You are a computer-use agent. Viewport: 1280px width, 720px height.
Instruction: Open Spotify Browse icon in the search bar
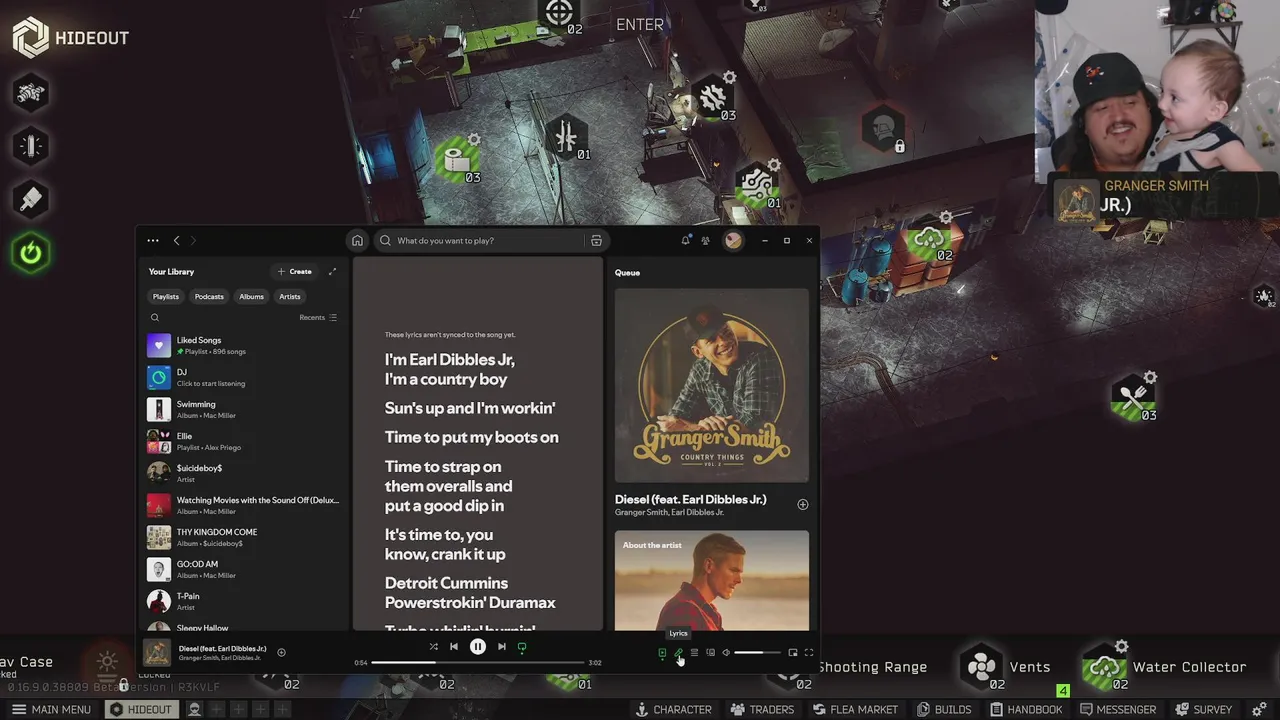(596, 240)
